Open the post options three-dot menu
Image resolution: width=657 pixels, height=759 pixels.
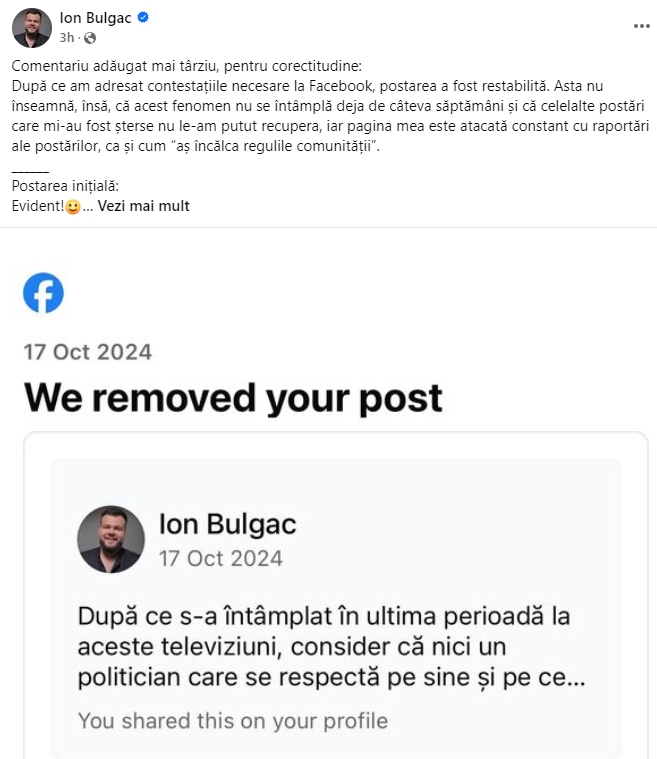pos(641,26)
